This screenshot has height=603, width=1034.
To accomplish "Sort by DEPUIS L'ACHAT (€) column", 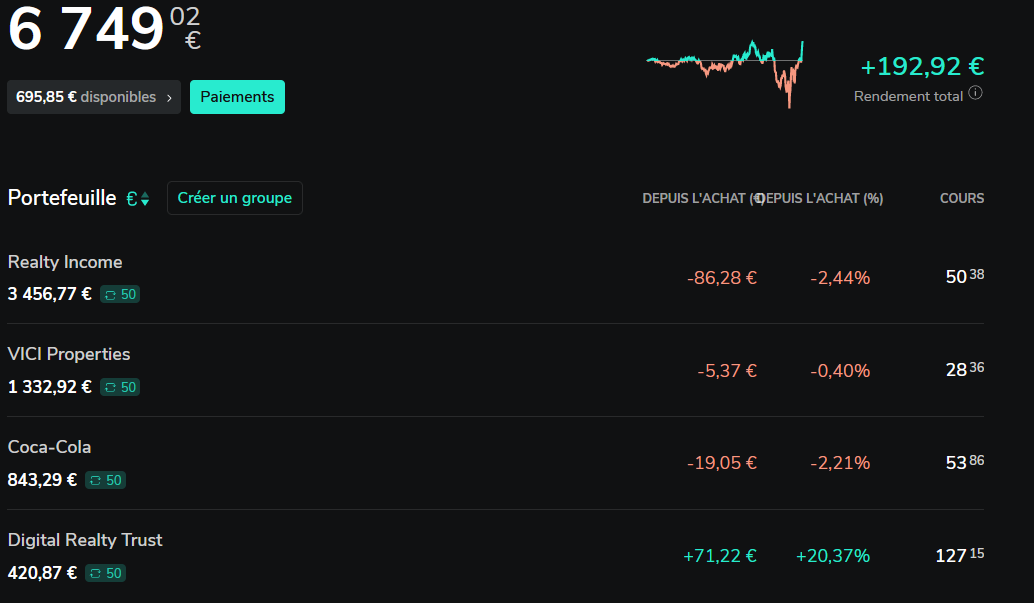I will coord(704,198).
